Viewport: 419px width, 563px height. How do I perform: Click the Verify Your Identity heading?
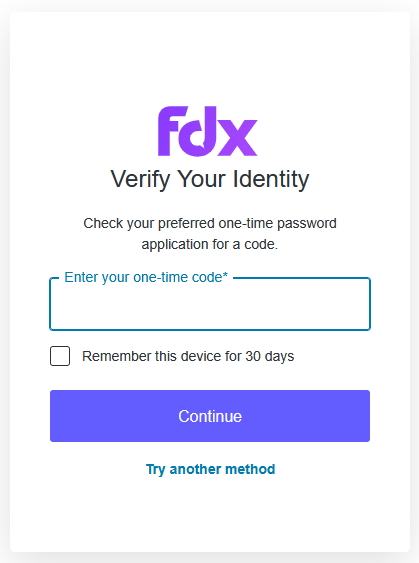[x=210, y=179]
